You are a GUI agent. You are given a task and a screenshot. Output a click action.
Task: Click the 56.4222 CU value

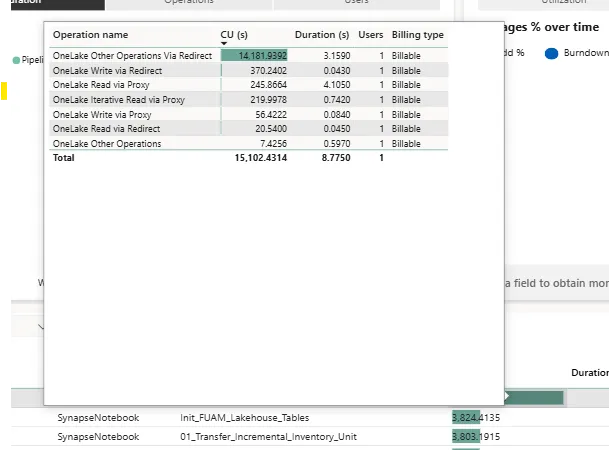coord(271,115)
